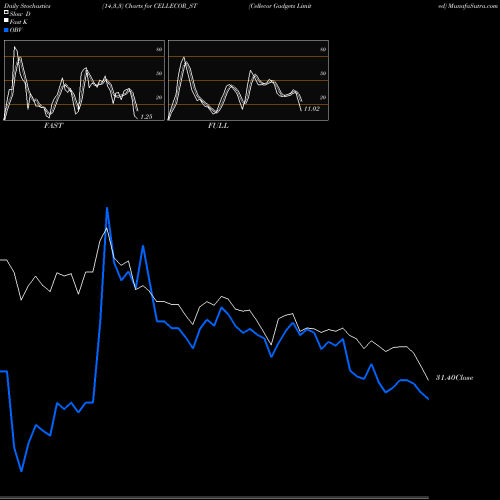Click the 'Daily Stochastics' title text

coord(27,6)
